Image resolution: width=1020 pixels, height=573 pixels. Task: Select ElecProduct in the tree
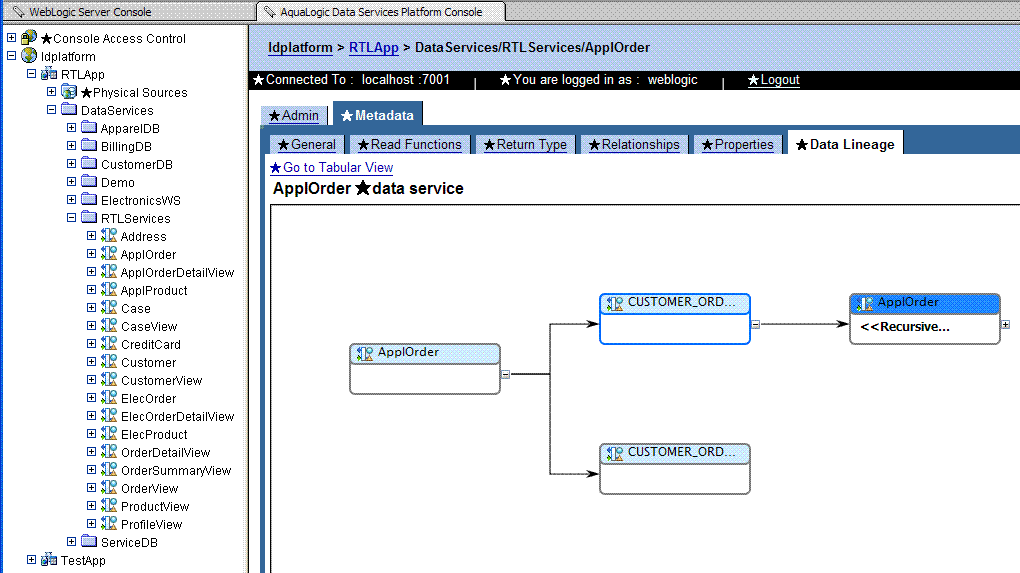[154, 434]
